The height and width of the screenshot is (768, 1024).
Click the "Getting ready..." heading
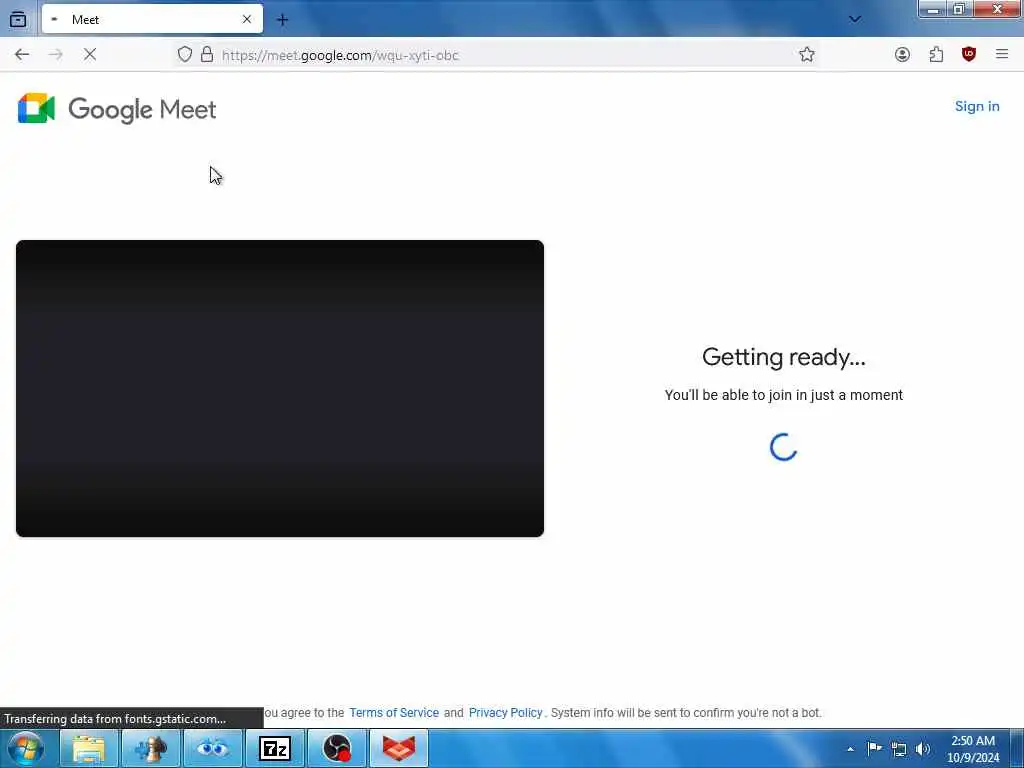pos(784,357)
